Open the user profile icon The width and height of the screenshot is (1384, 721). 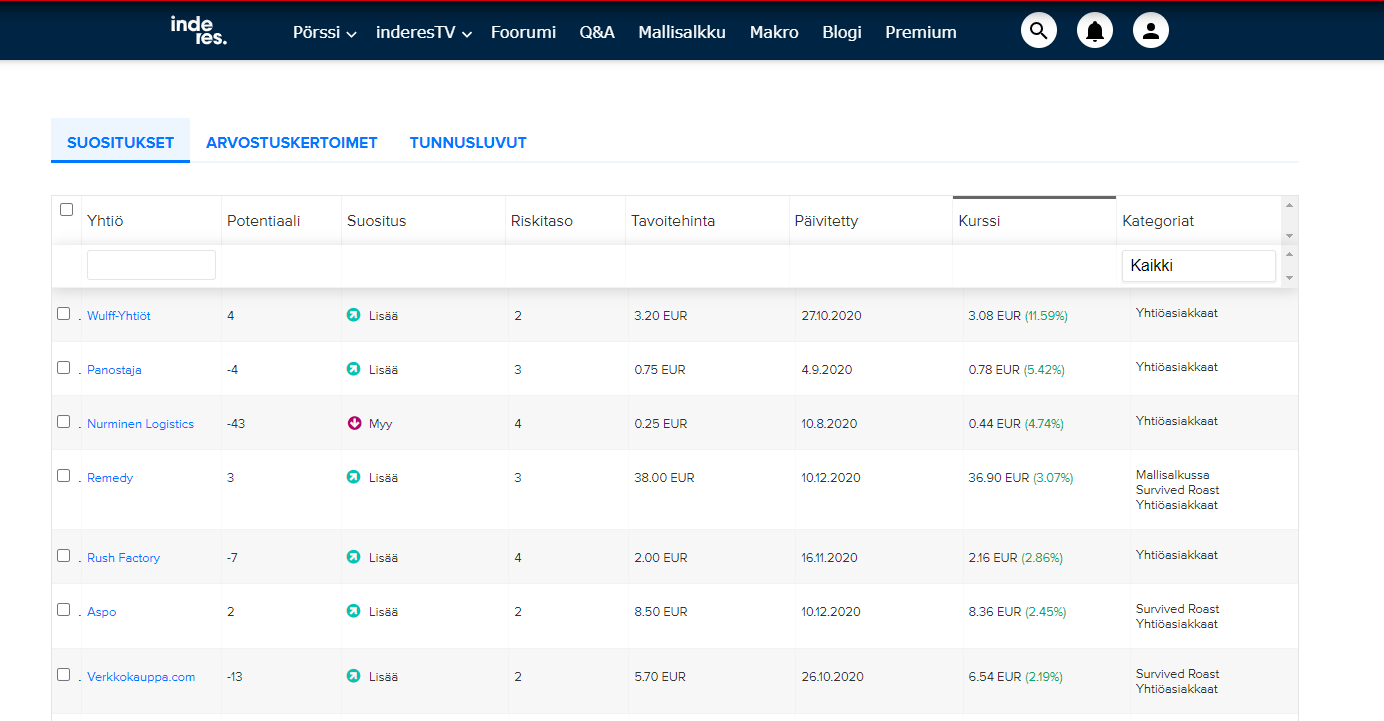point(1150,31)
